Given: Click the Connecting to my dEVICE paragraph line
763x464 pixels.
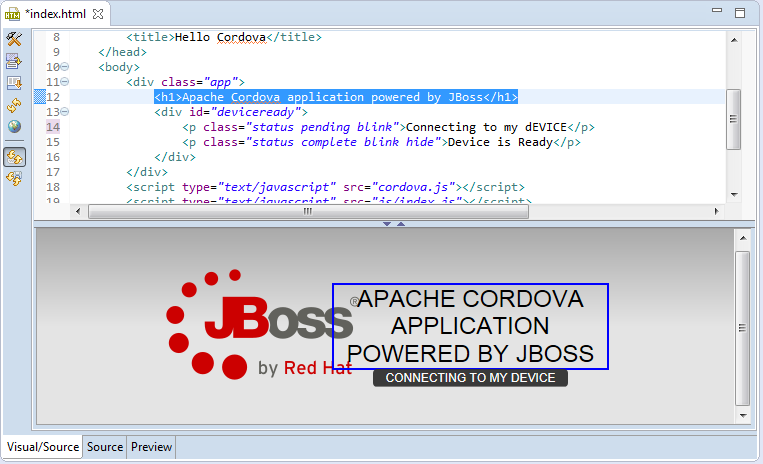Looking at the screenshot, I should coord(388,127).
